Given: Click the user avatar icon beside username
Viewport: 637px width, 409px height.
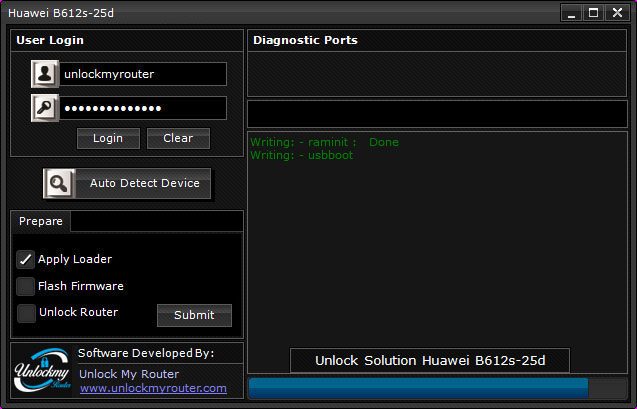Looking at the screenshot, I should coord(45,74).
